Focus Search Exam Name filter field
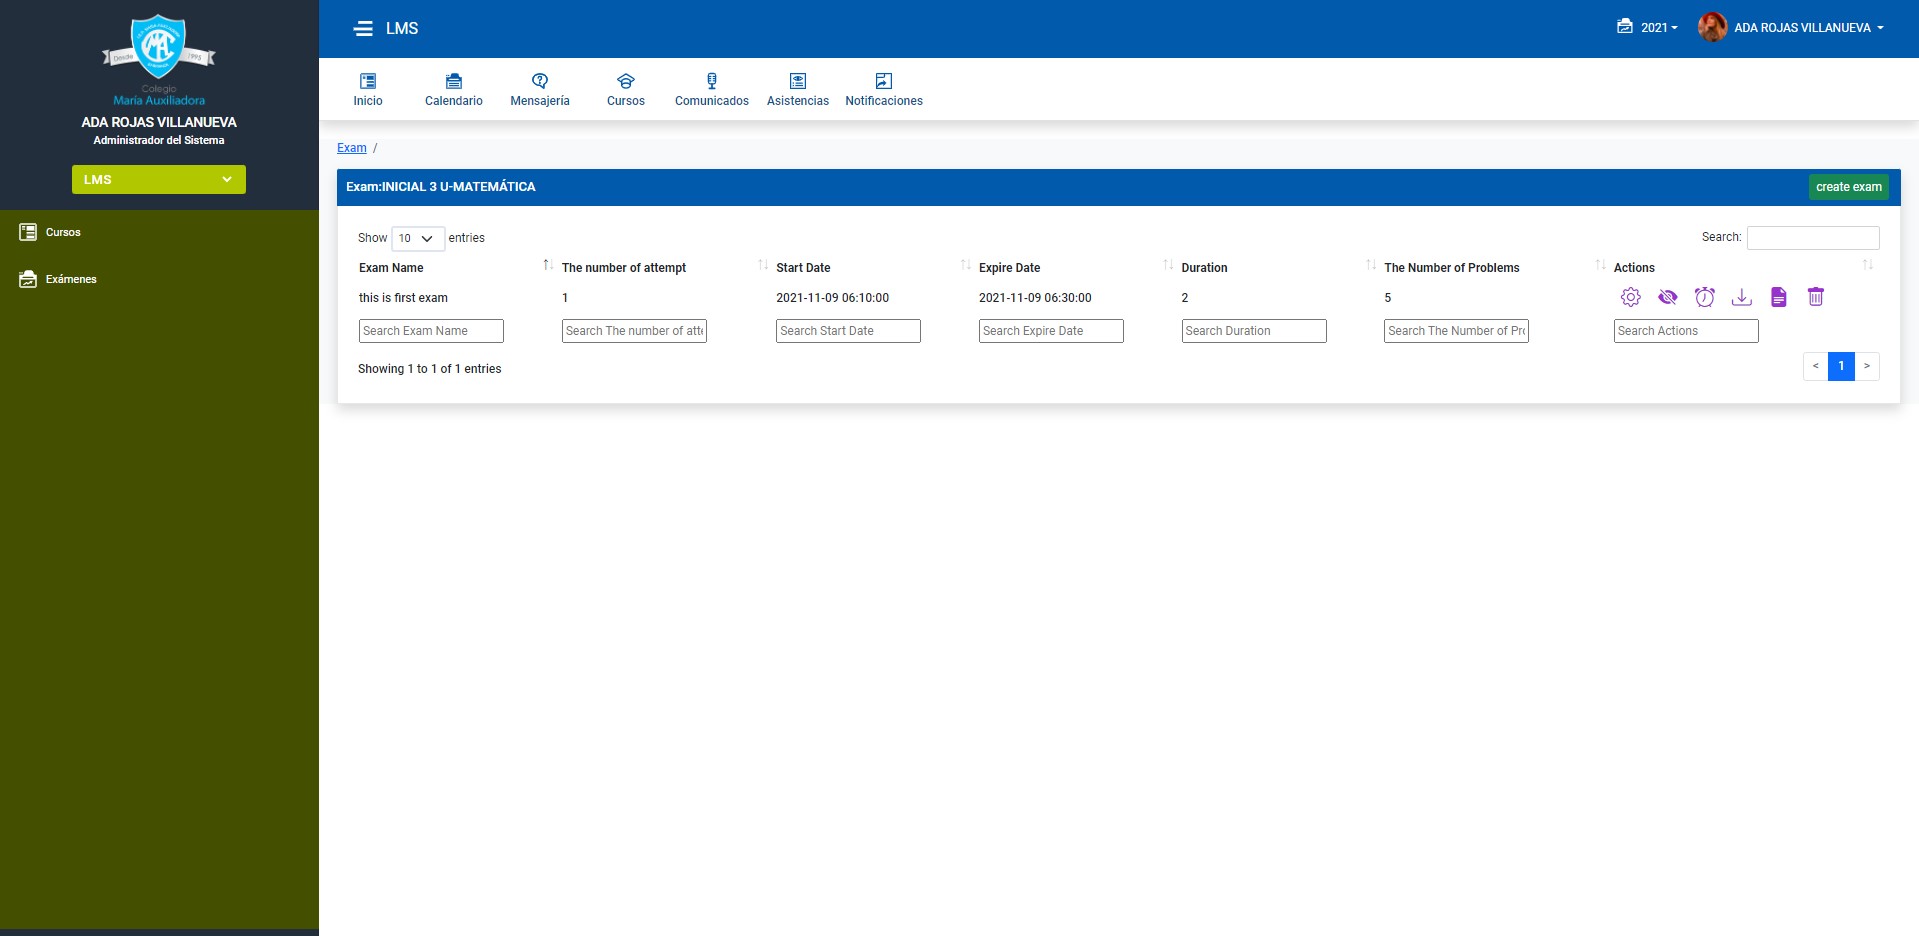Image resolution: width=1919 pixels, height=936 pixels. point(431,331)
